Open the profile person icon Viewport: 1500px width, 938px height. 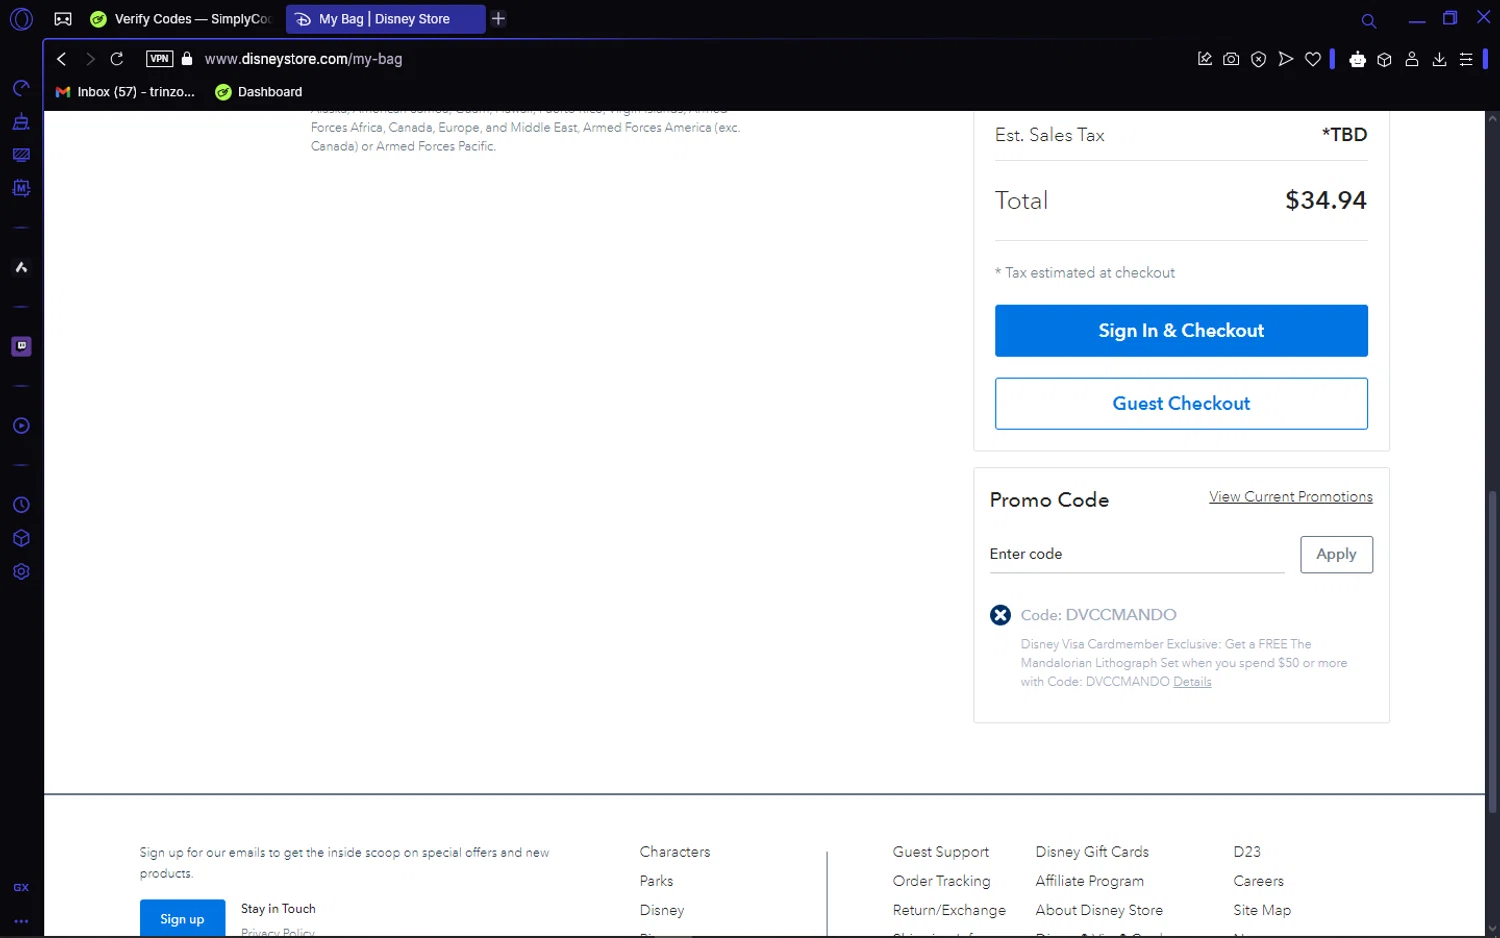tap(1412, 59)
